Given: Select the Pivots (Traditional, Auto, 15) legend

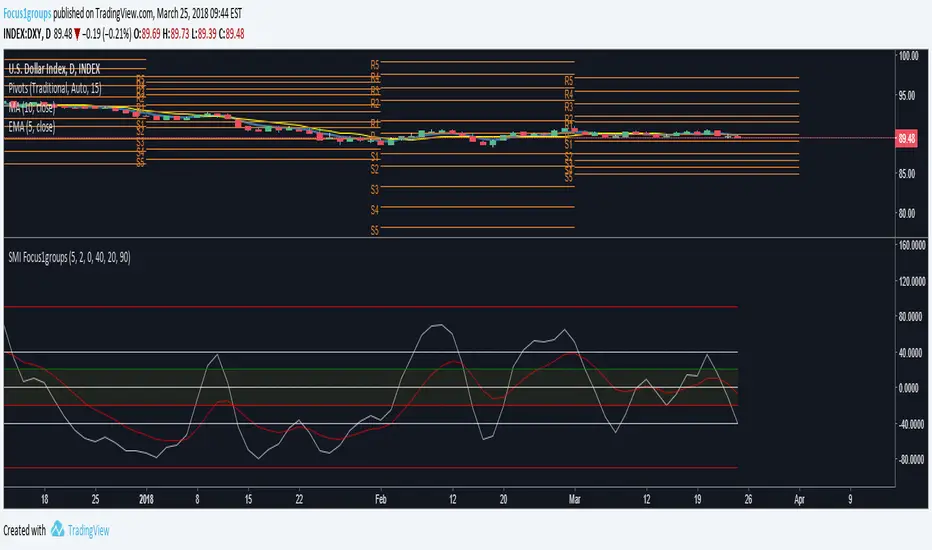Looking at the screenshot, I should pos(55,88).
